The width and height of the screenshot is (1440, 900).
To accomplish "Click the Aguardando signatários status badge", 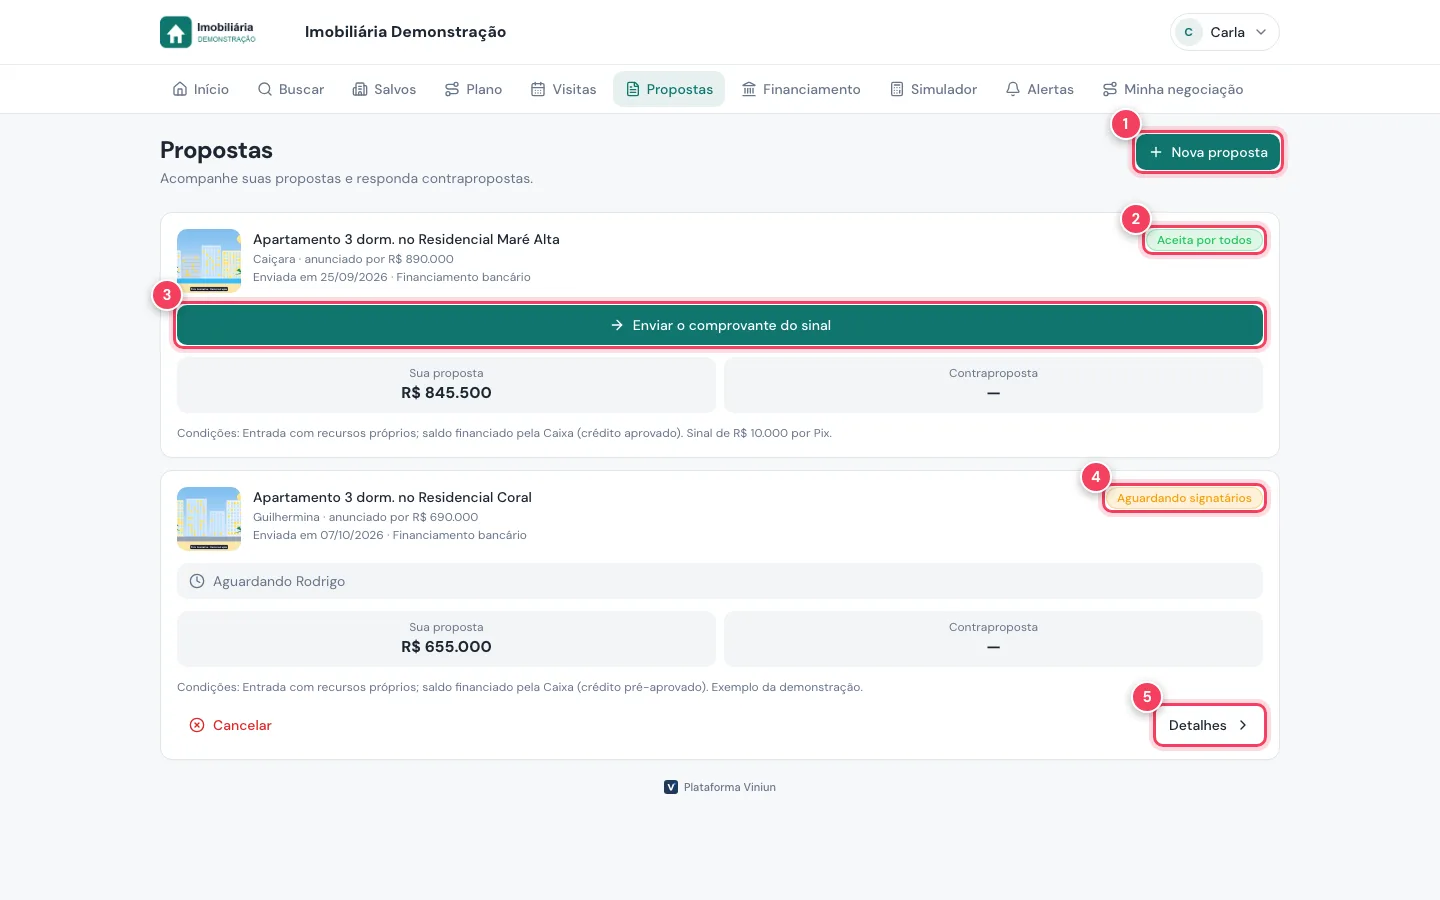I will pyautogui.click(x=1184, y=498).
